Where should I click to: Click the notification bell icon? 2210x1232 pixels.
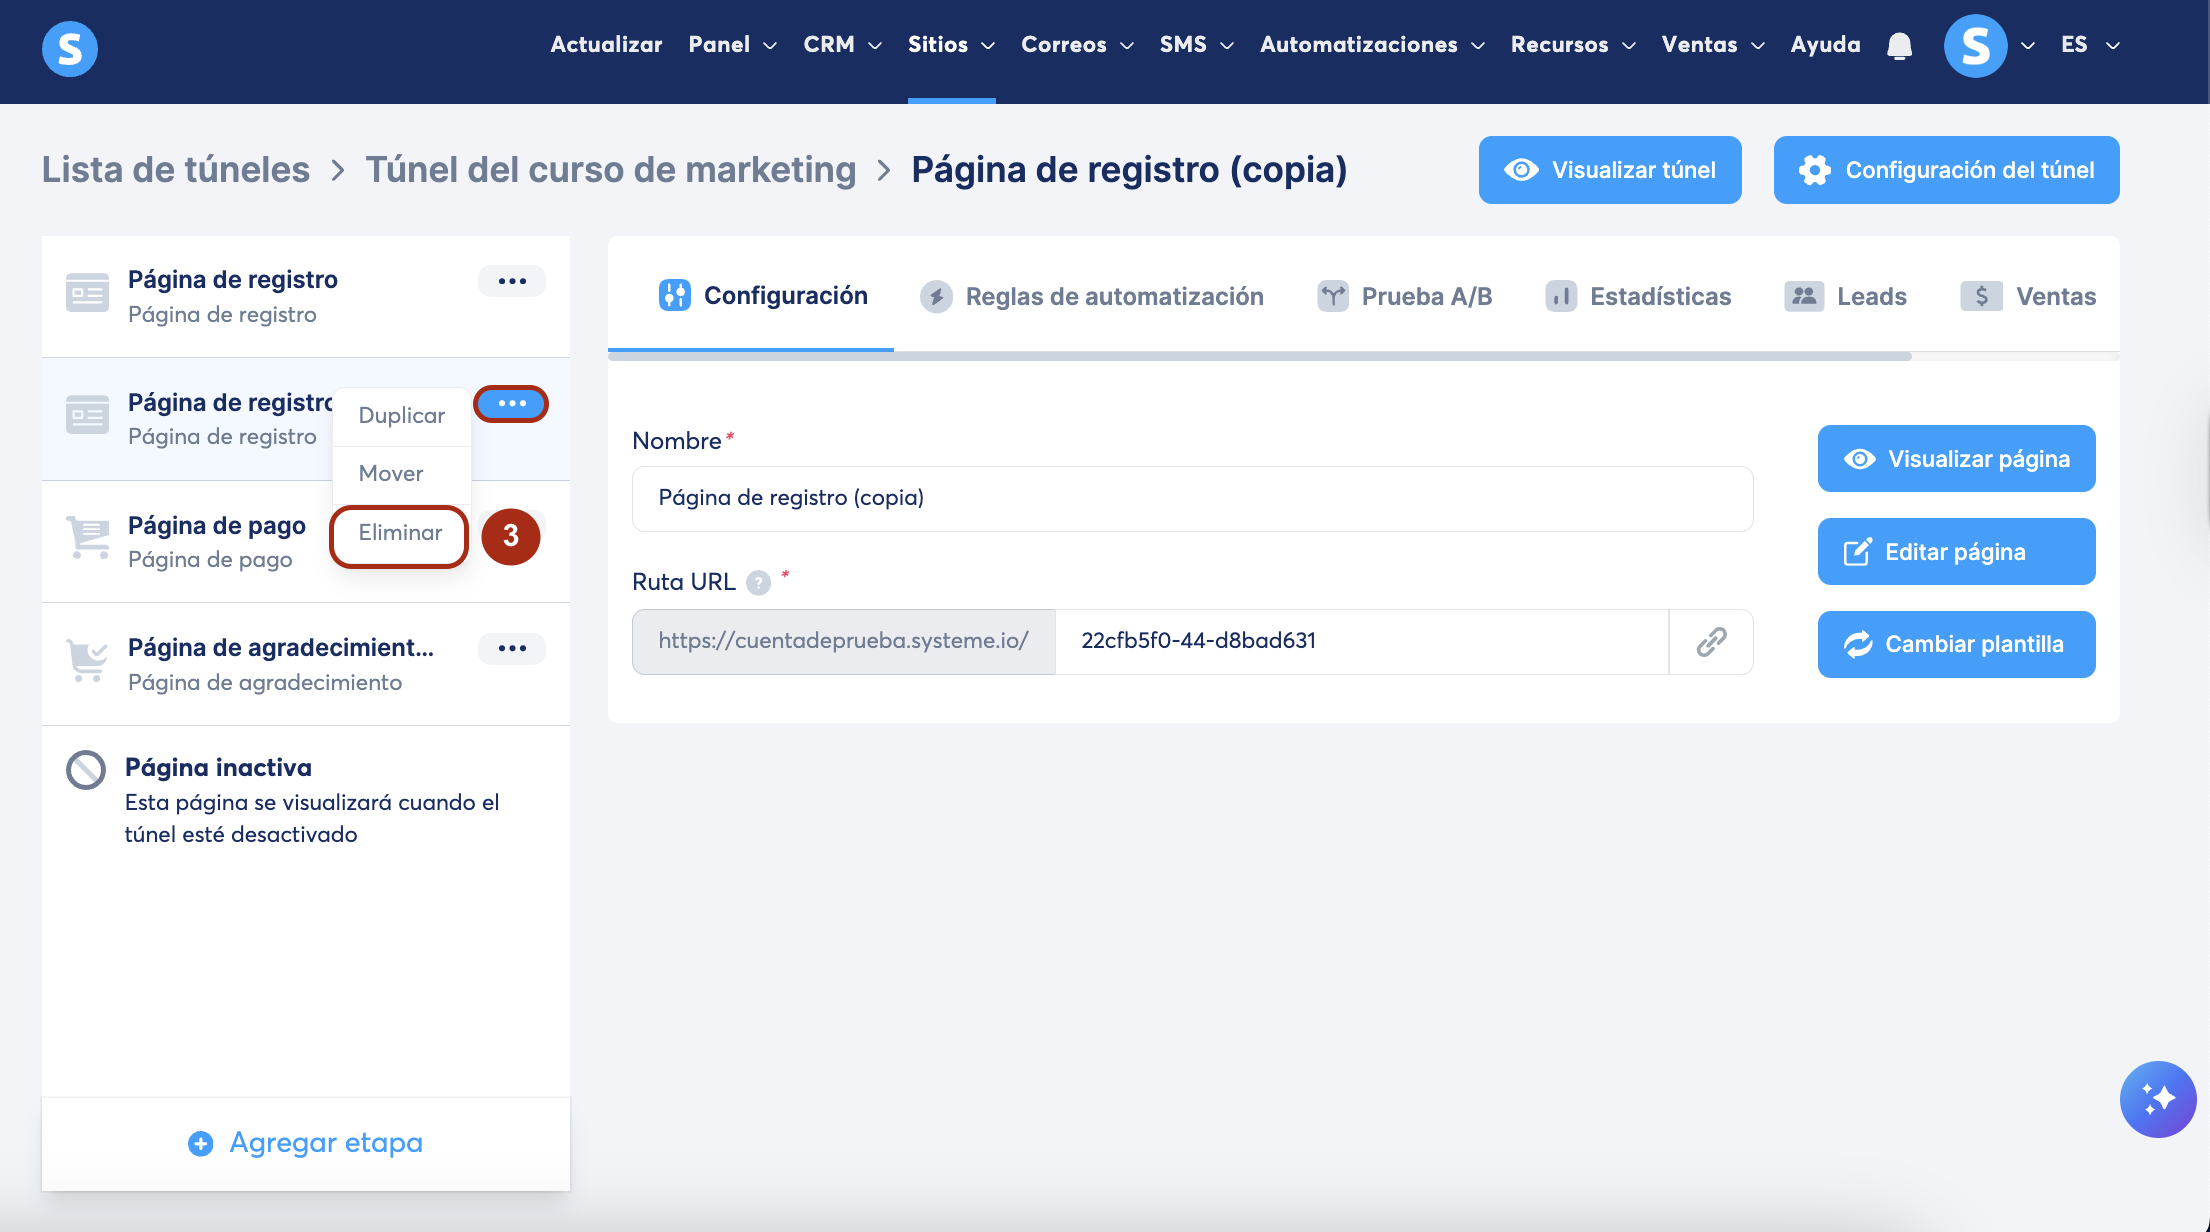[1899, 46]
